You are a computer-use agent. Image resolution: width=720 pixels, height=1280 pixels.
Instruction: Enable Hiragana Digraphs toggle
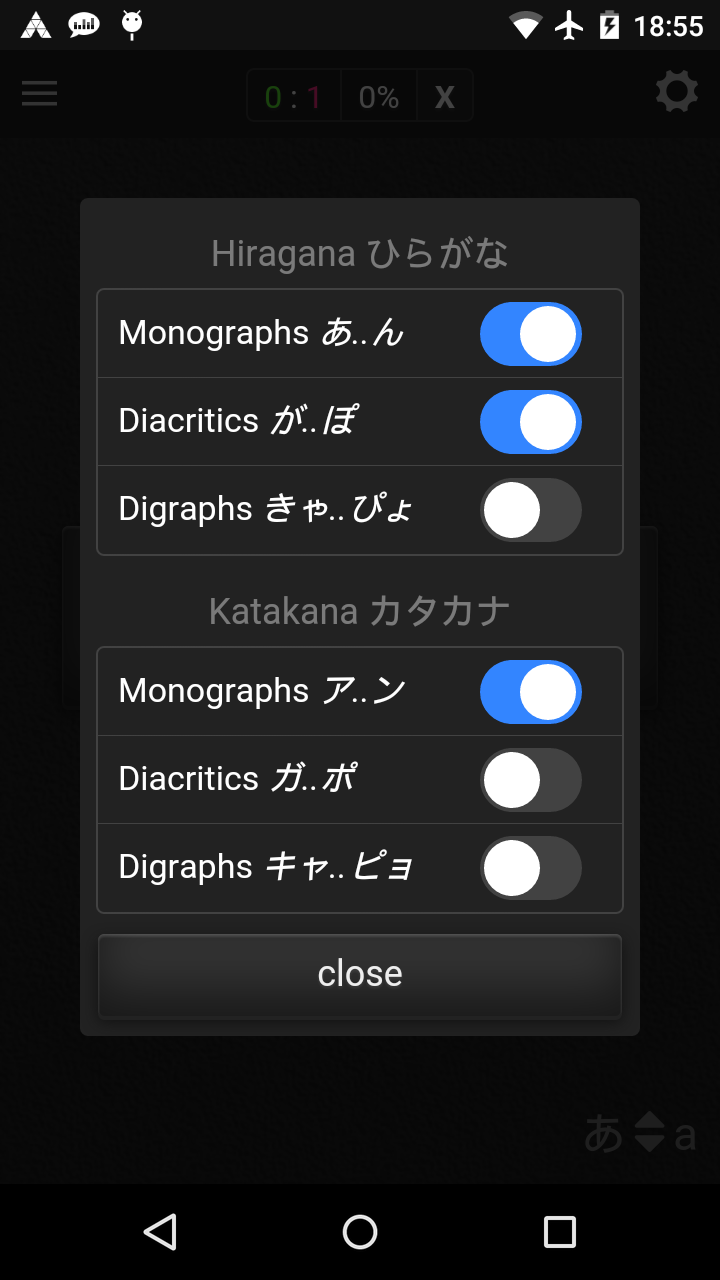click(x=530, y=510)
